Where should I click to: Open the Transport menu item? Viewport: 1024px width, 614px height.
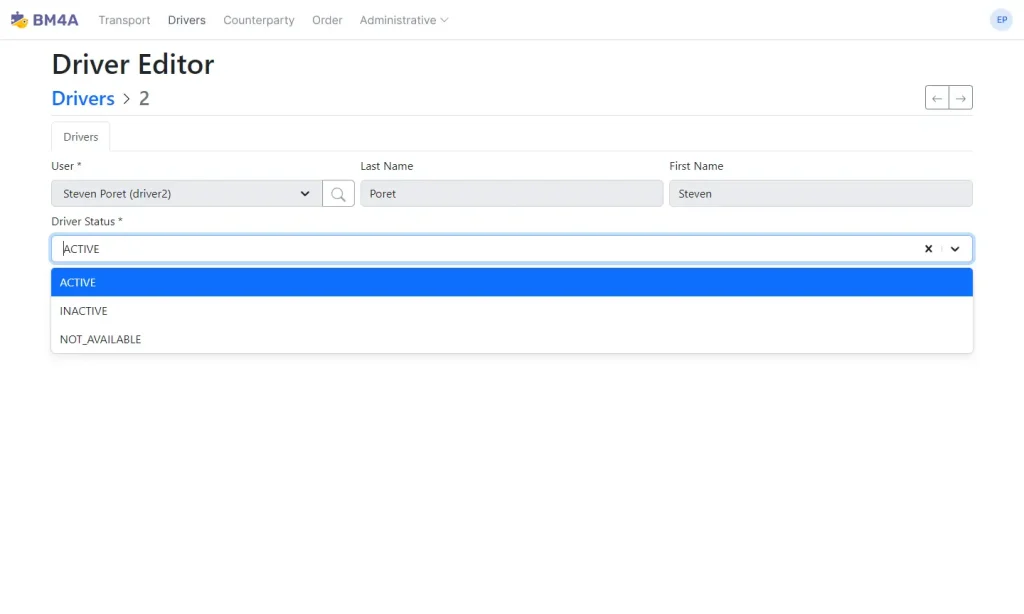tap(124, 20)
